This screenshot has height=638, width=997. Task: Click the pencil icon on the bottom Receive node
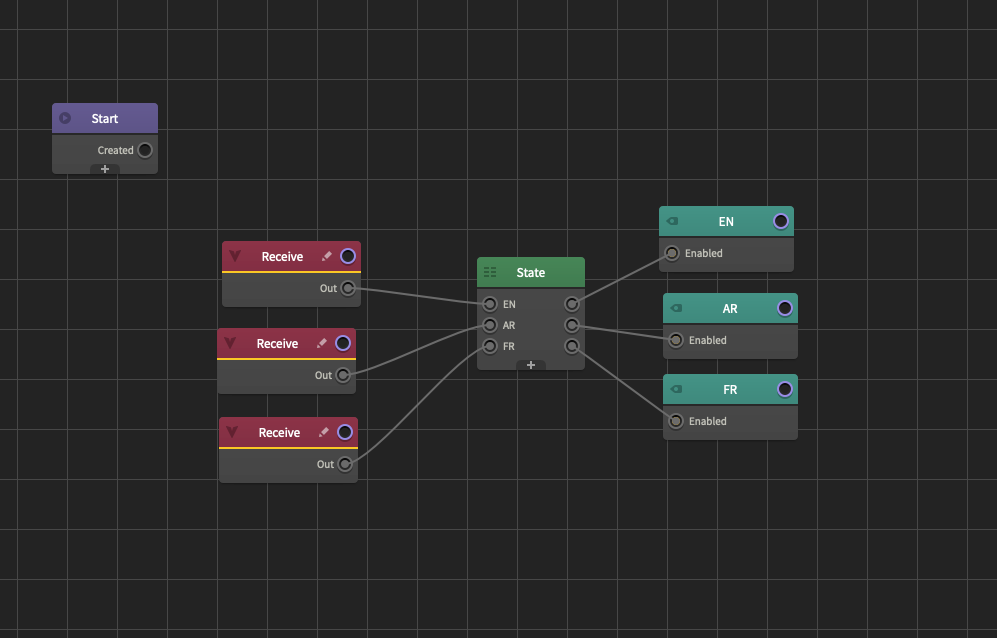click(x=322, y=432)
